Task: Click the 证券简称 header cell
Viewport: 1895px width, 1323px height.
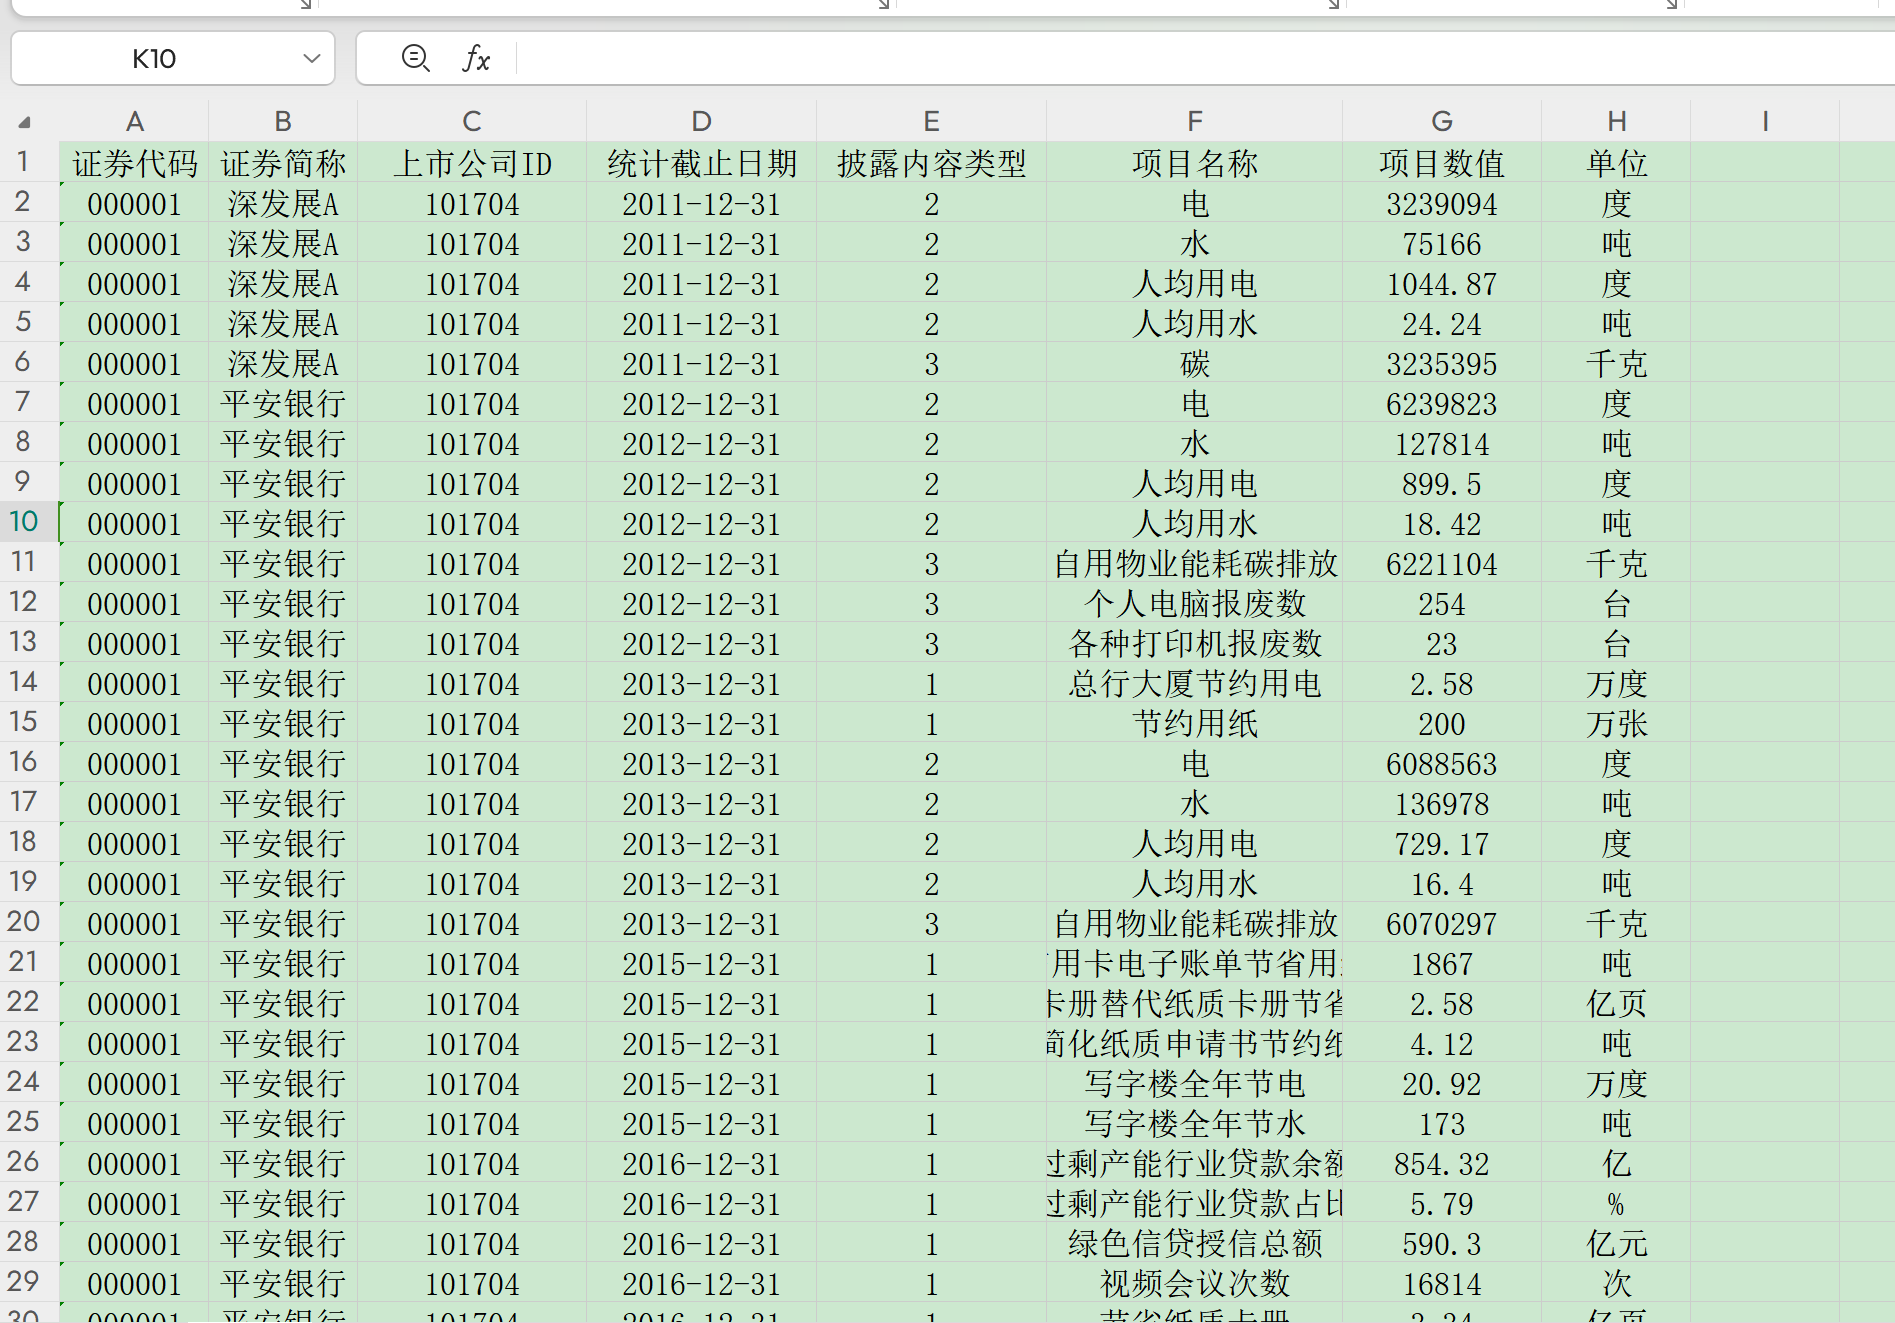Action: coord(283,163)
